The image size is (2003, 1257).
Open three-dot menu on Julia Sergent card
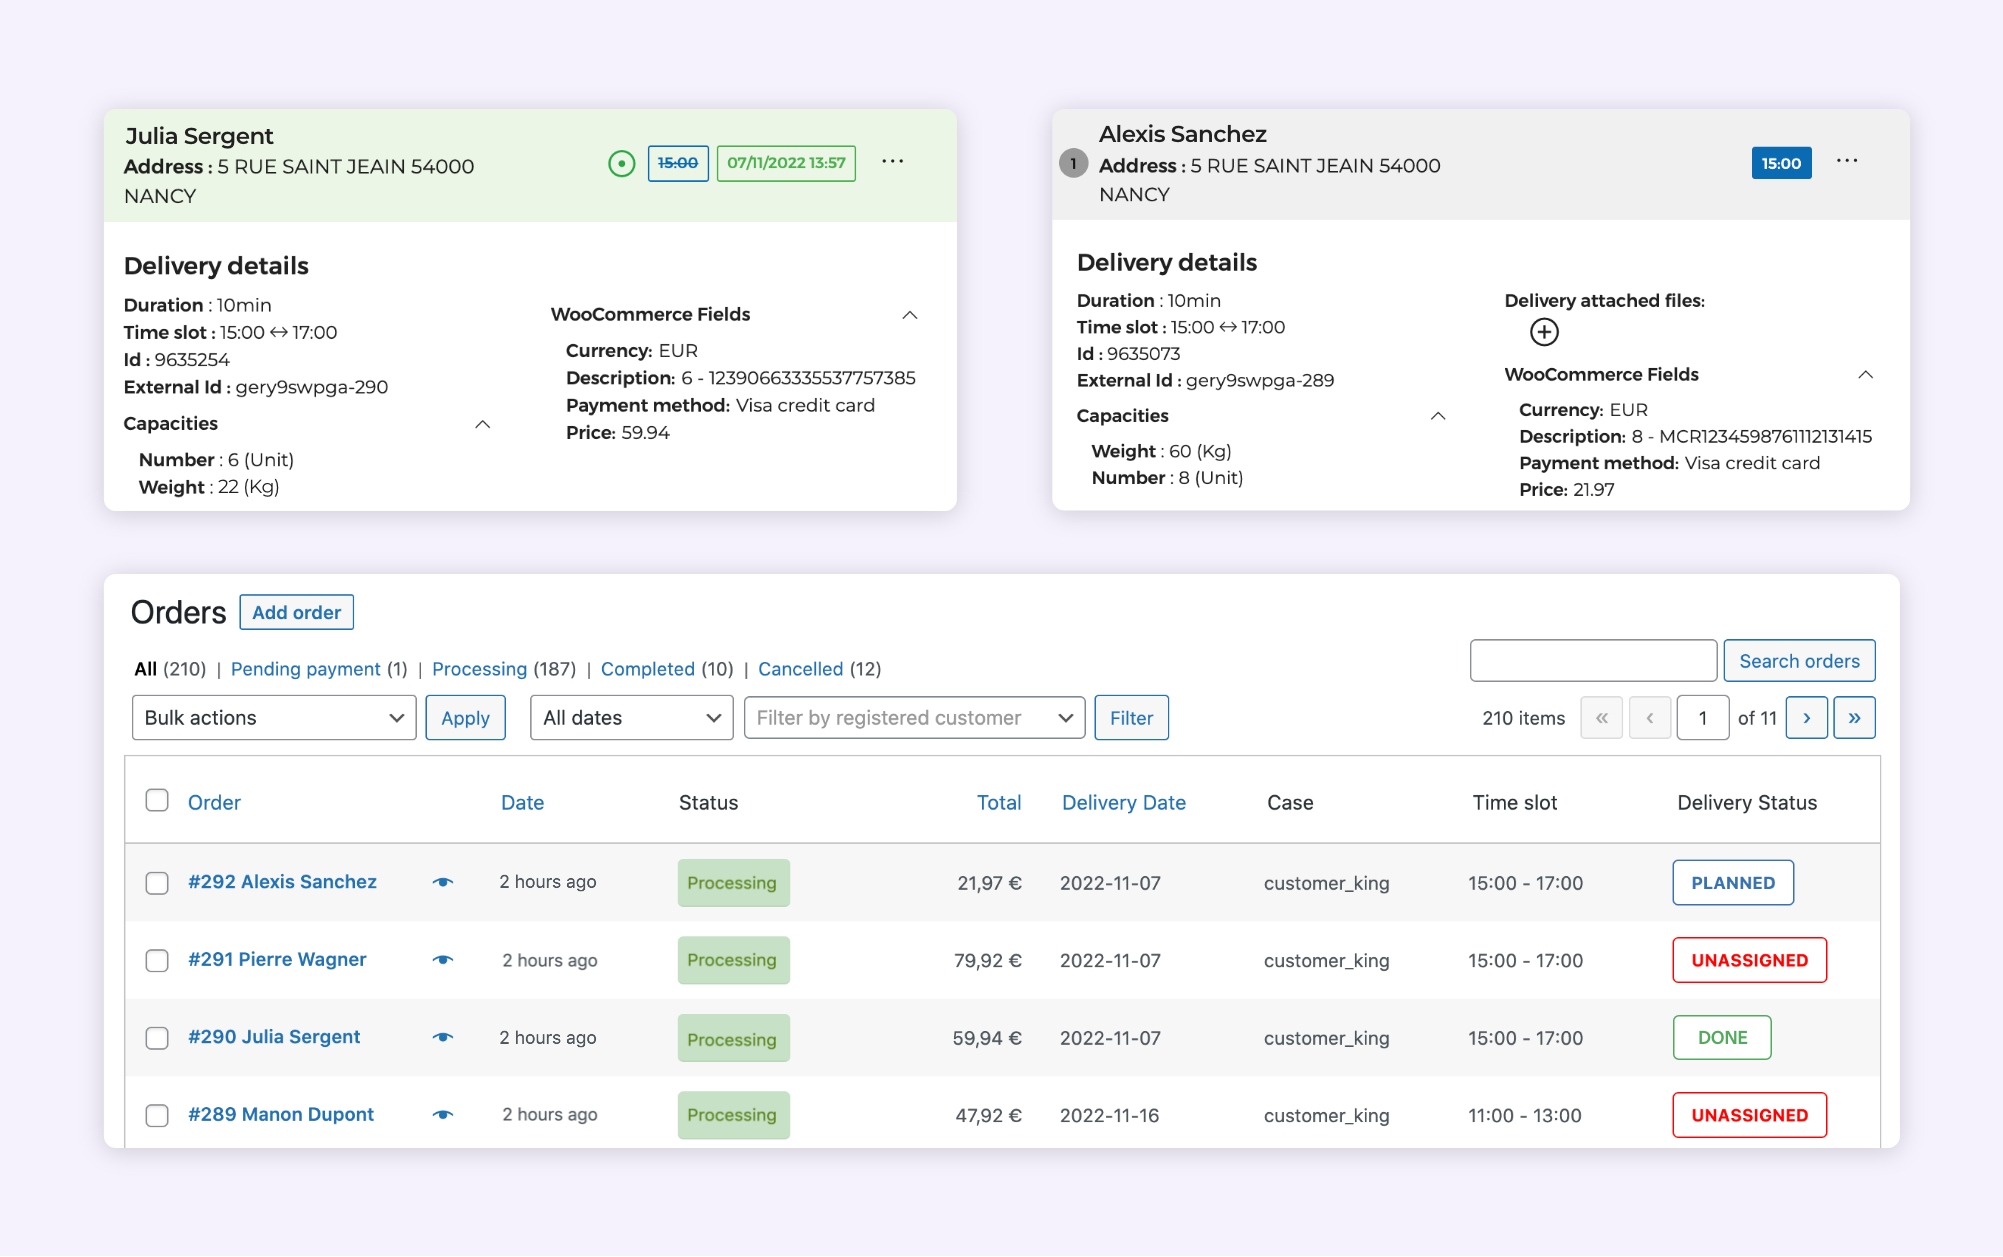pyautogui.click(x=892, y=162)
